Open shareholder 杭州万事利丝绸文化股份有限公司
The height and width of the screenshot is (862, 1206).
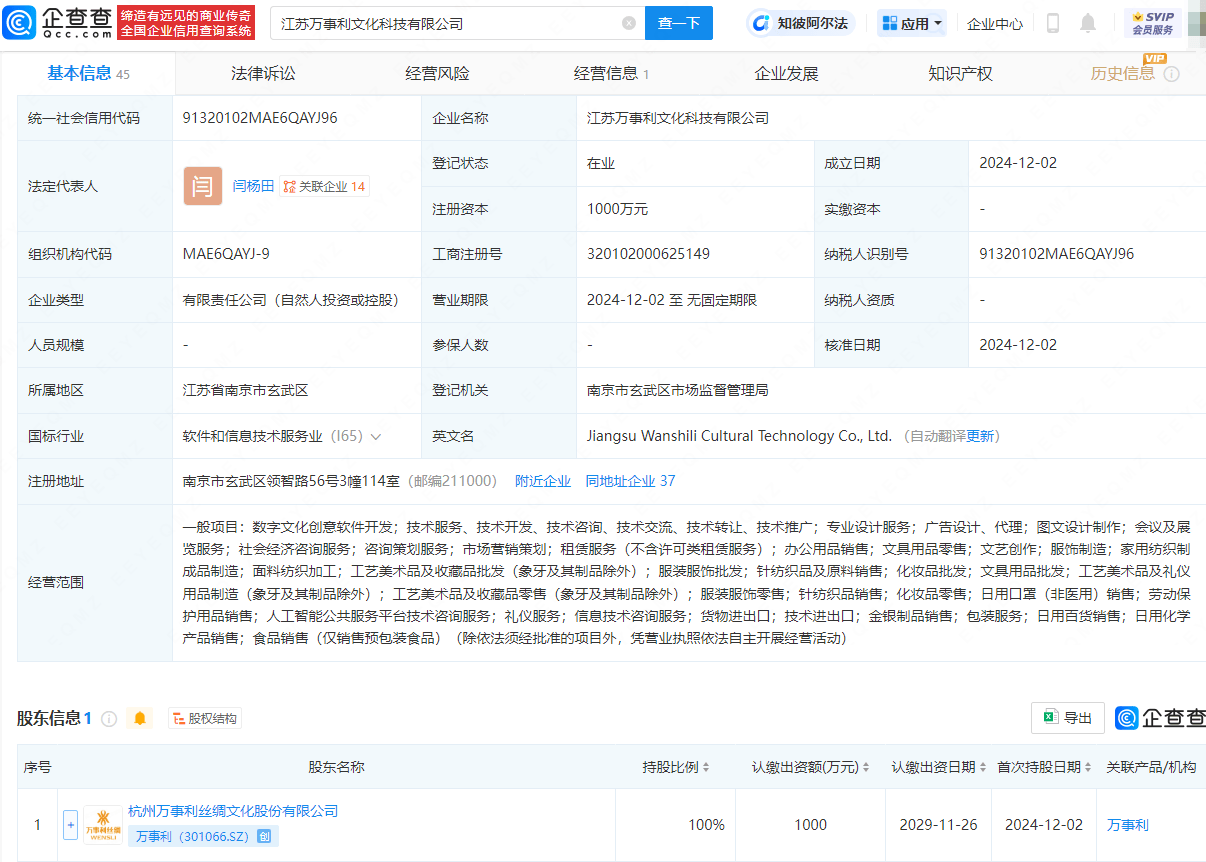click(233, 811)
